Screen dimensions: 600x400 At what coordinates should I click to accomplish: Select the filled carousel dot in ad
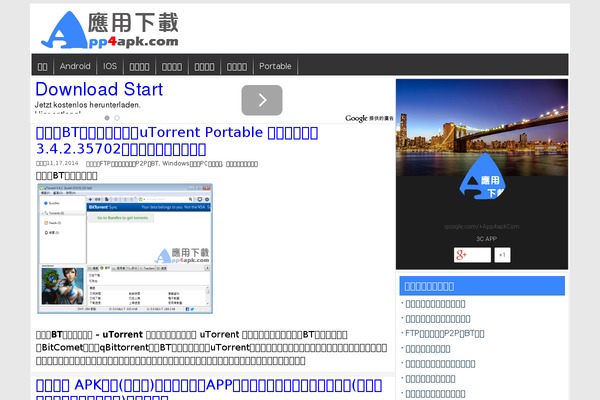pos(107,118)
